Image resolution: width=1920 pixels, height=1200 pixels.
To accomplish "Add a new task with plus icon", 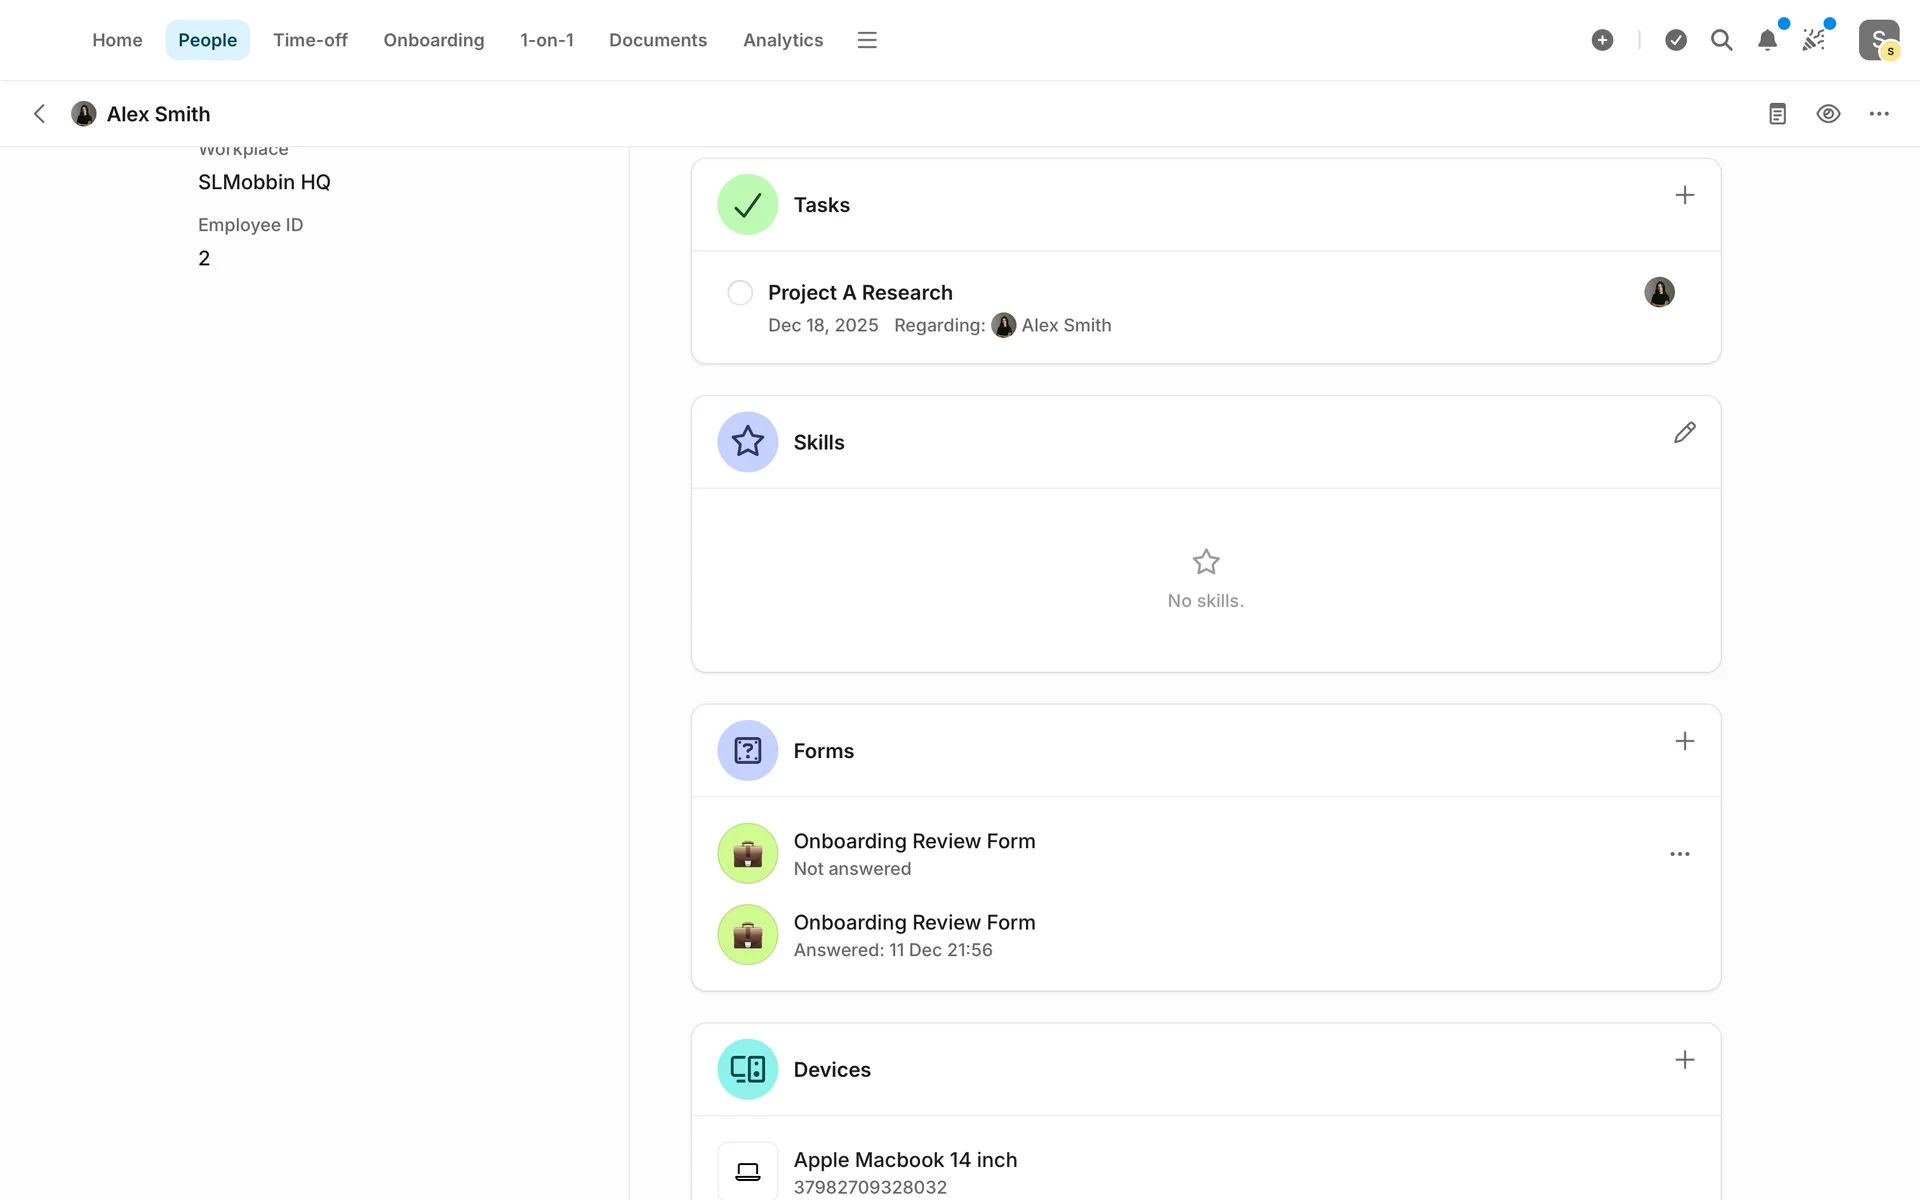I will pyautogui.click(x=1684, y=195).
